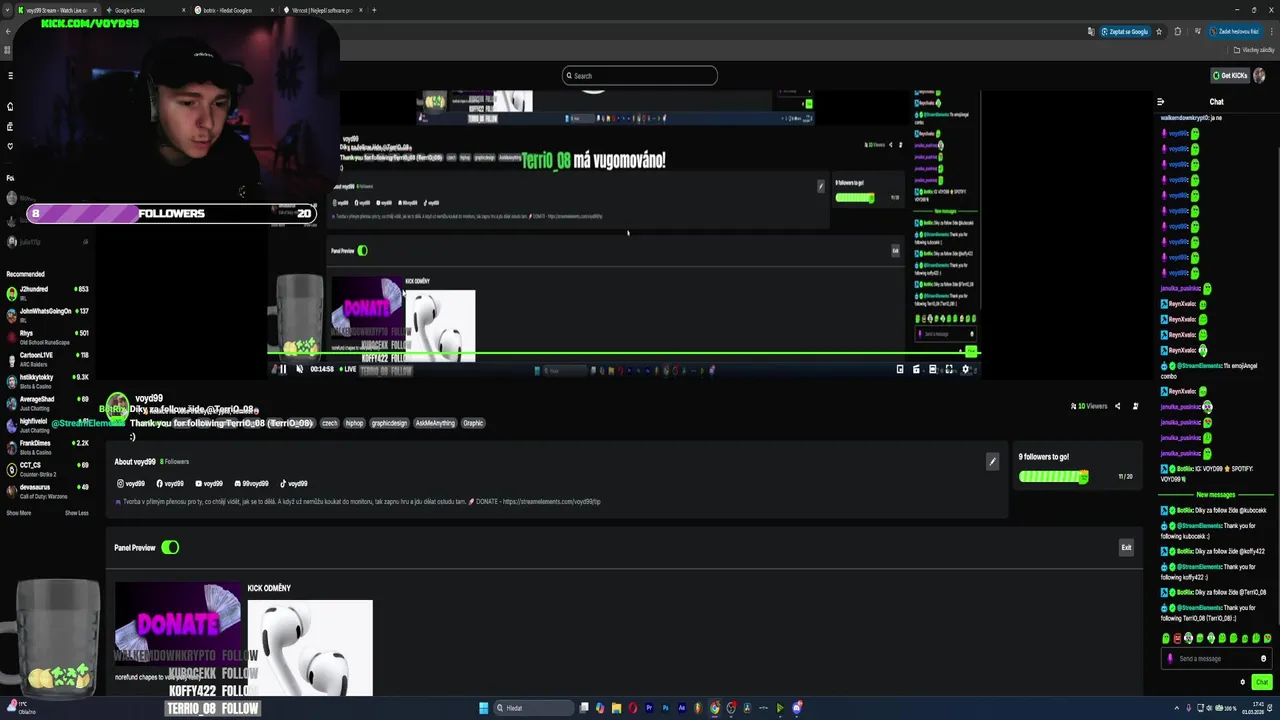Viewport: 1280px width, 720px height.
Task: Open voyd99 Facebook link
Action: click(x=170, y=483)
